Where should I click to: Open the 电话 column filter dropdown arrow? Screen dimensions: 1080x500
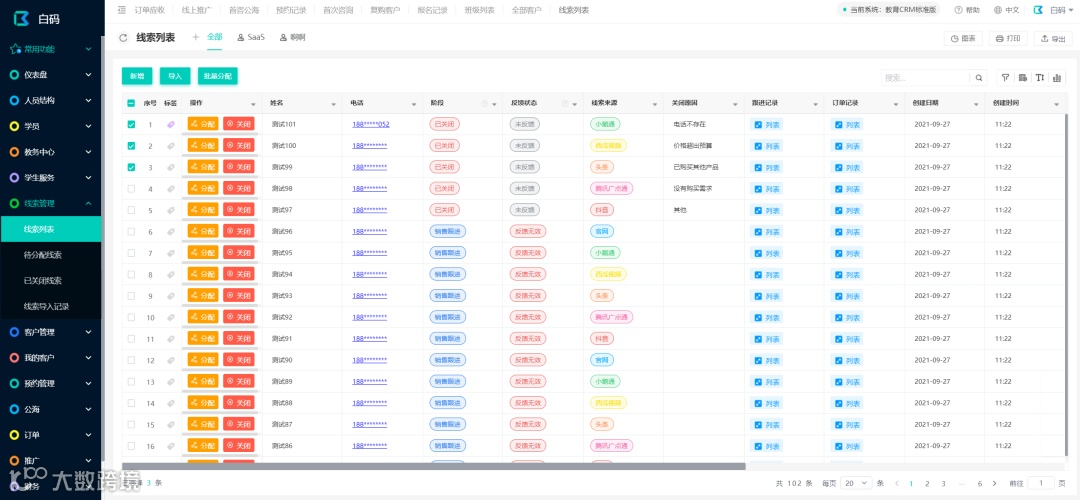point(414,104)
